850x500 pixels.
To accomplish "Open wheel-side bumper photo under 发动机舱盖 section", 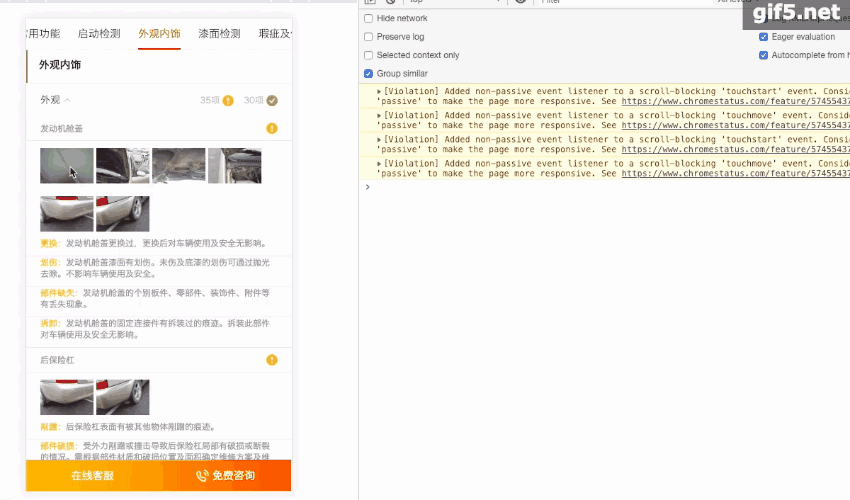I will tap(123, 214).
